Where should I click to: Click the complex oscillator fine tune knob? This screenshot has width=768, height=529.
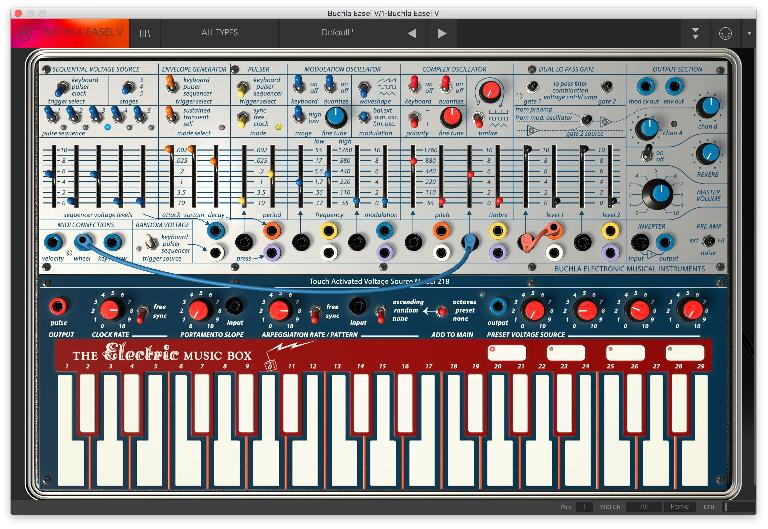[x=451, y=117]
